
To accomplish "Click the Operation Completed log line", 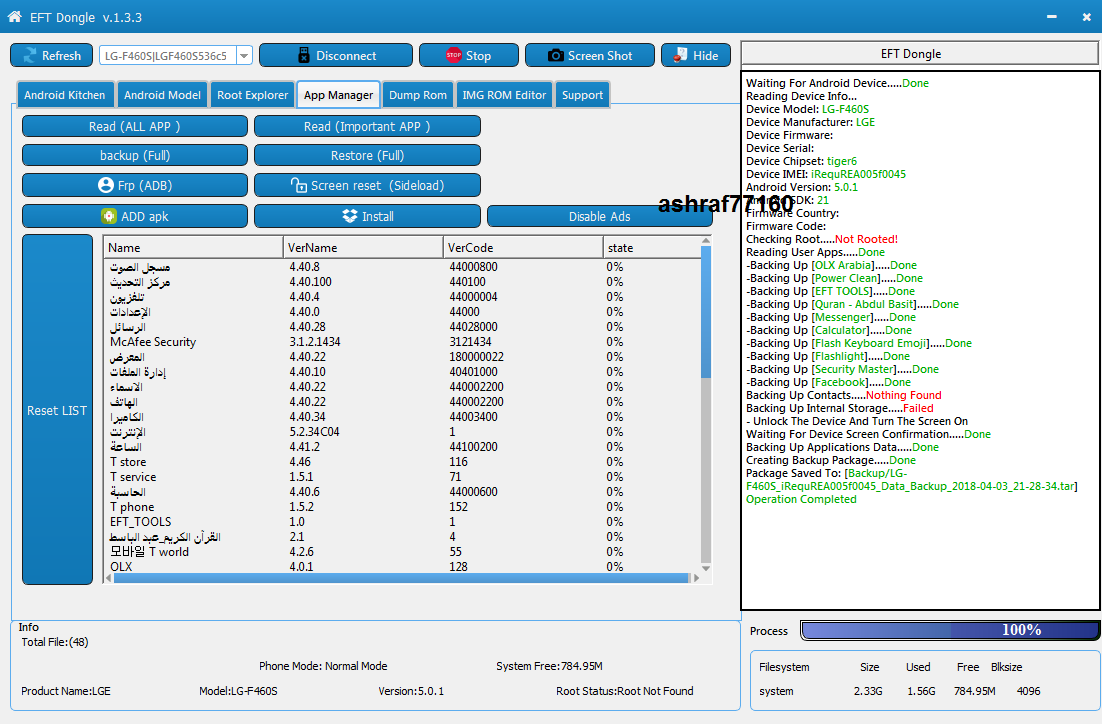I will pos(801,499).
